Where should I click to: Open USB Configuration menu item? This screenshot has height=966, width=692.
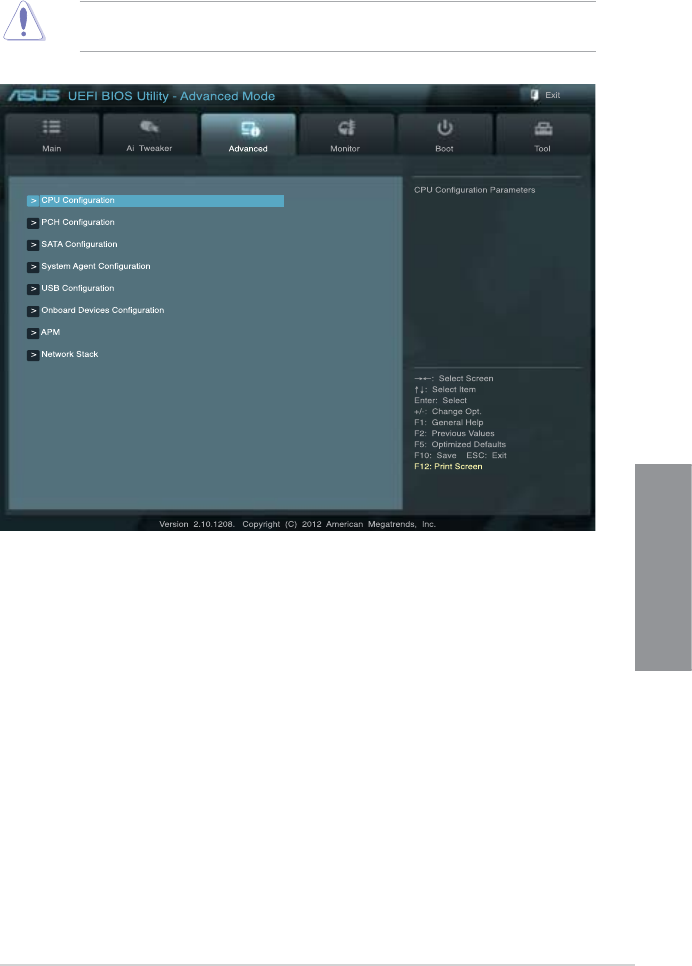tap(78, 288)
